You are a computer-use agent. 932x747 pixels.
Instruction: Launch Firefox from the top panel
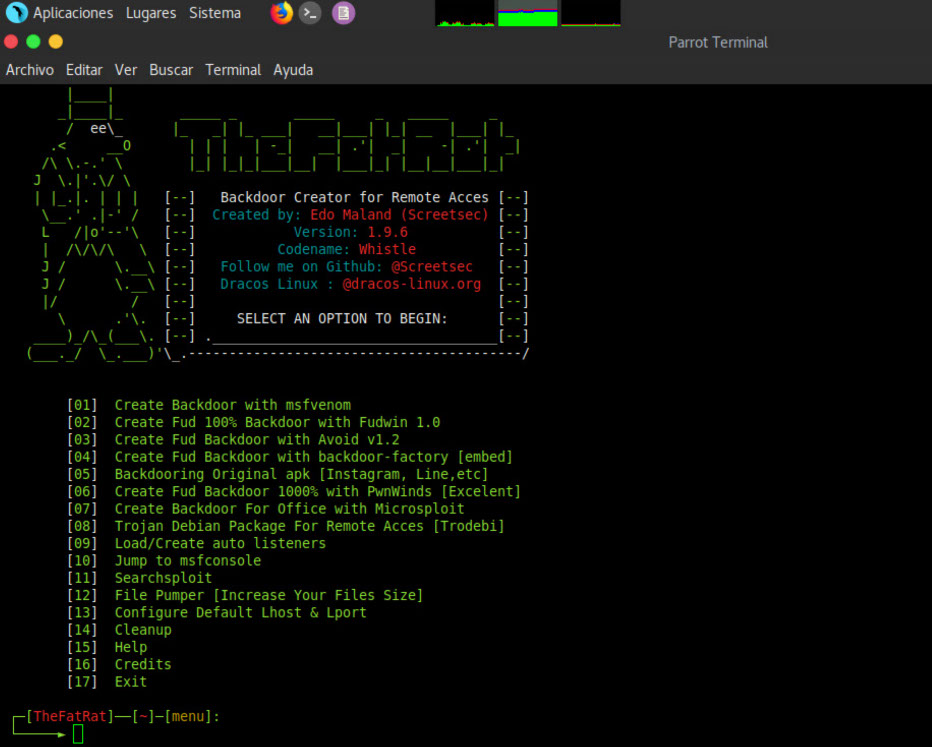click(281, 12)
